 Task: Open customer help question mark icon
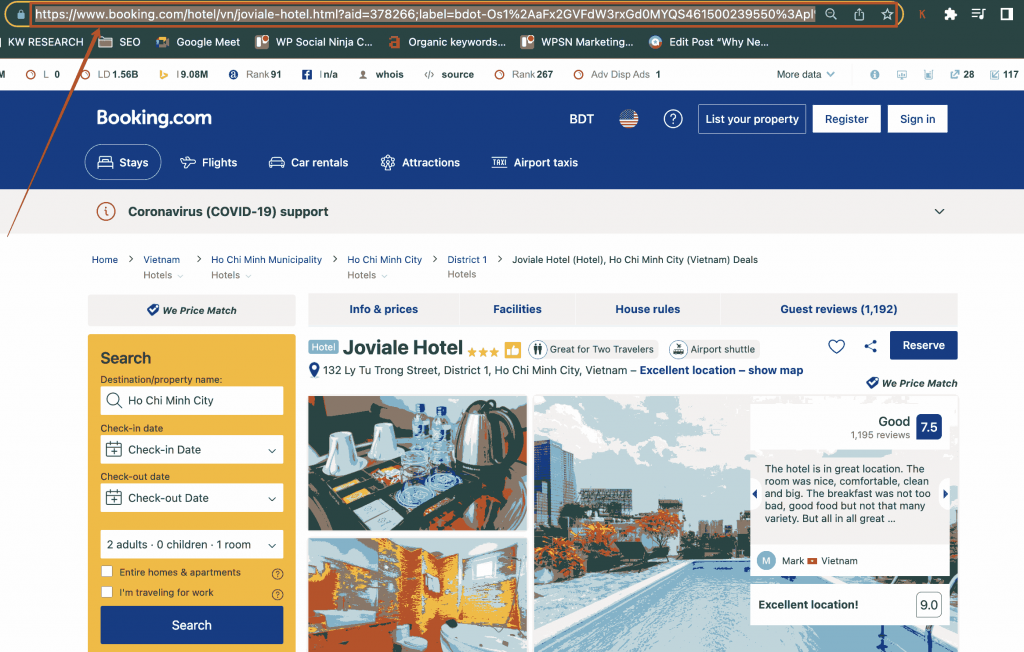pos(673,119)
